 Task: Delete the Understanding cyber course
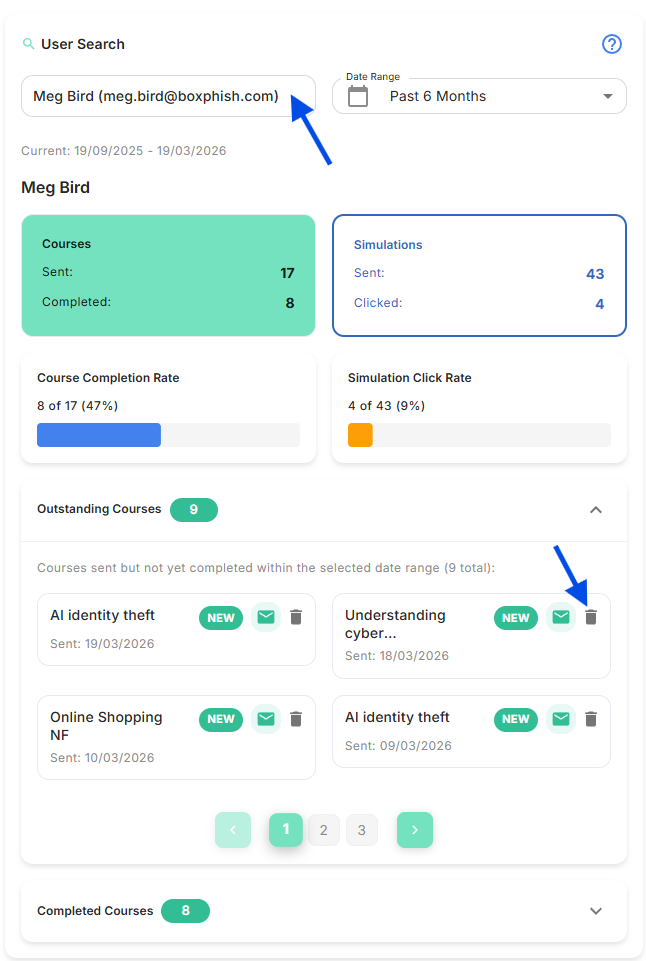pos(591,618)
